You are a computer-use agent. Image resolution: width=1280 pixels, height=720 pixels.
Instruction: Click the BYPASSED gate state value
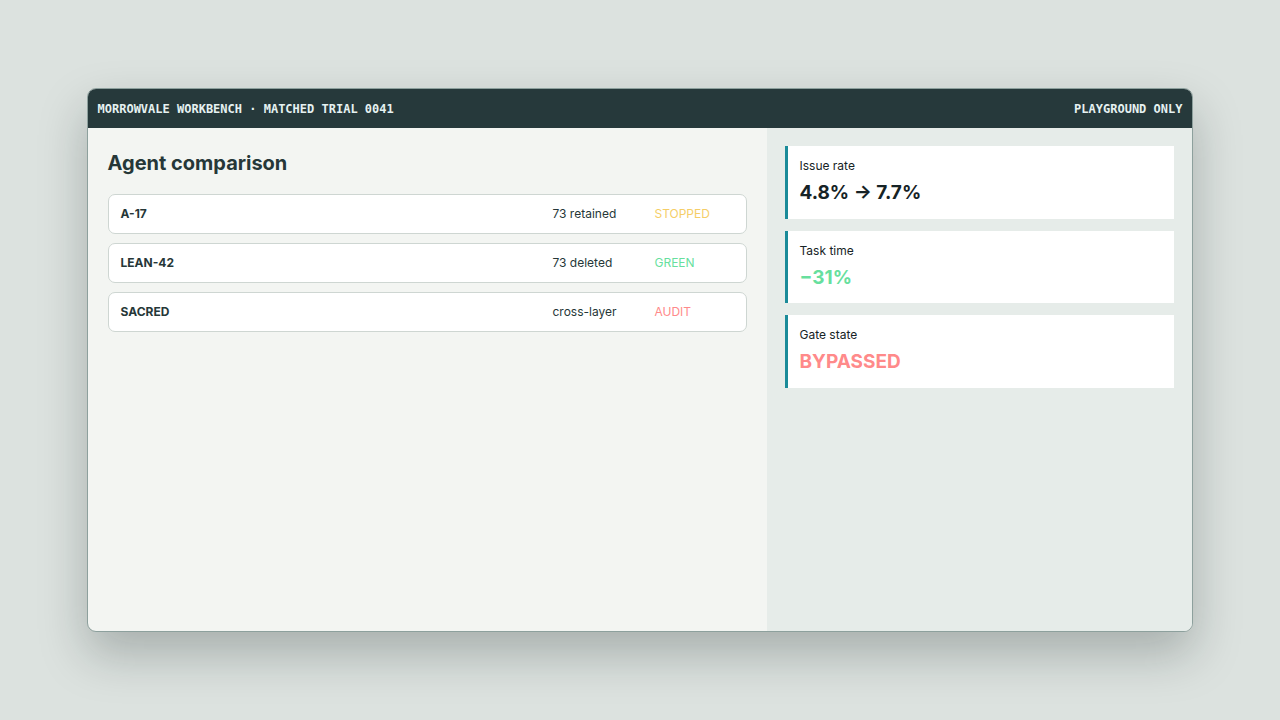click(x=850, y=362)
